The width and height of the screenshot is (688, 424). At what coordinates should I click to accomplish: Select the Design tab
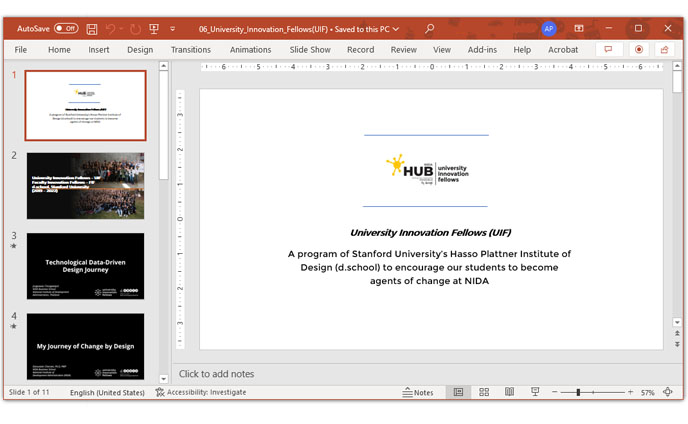[x=140, y=50]
